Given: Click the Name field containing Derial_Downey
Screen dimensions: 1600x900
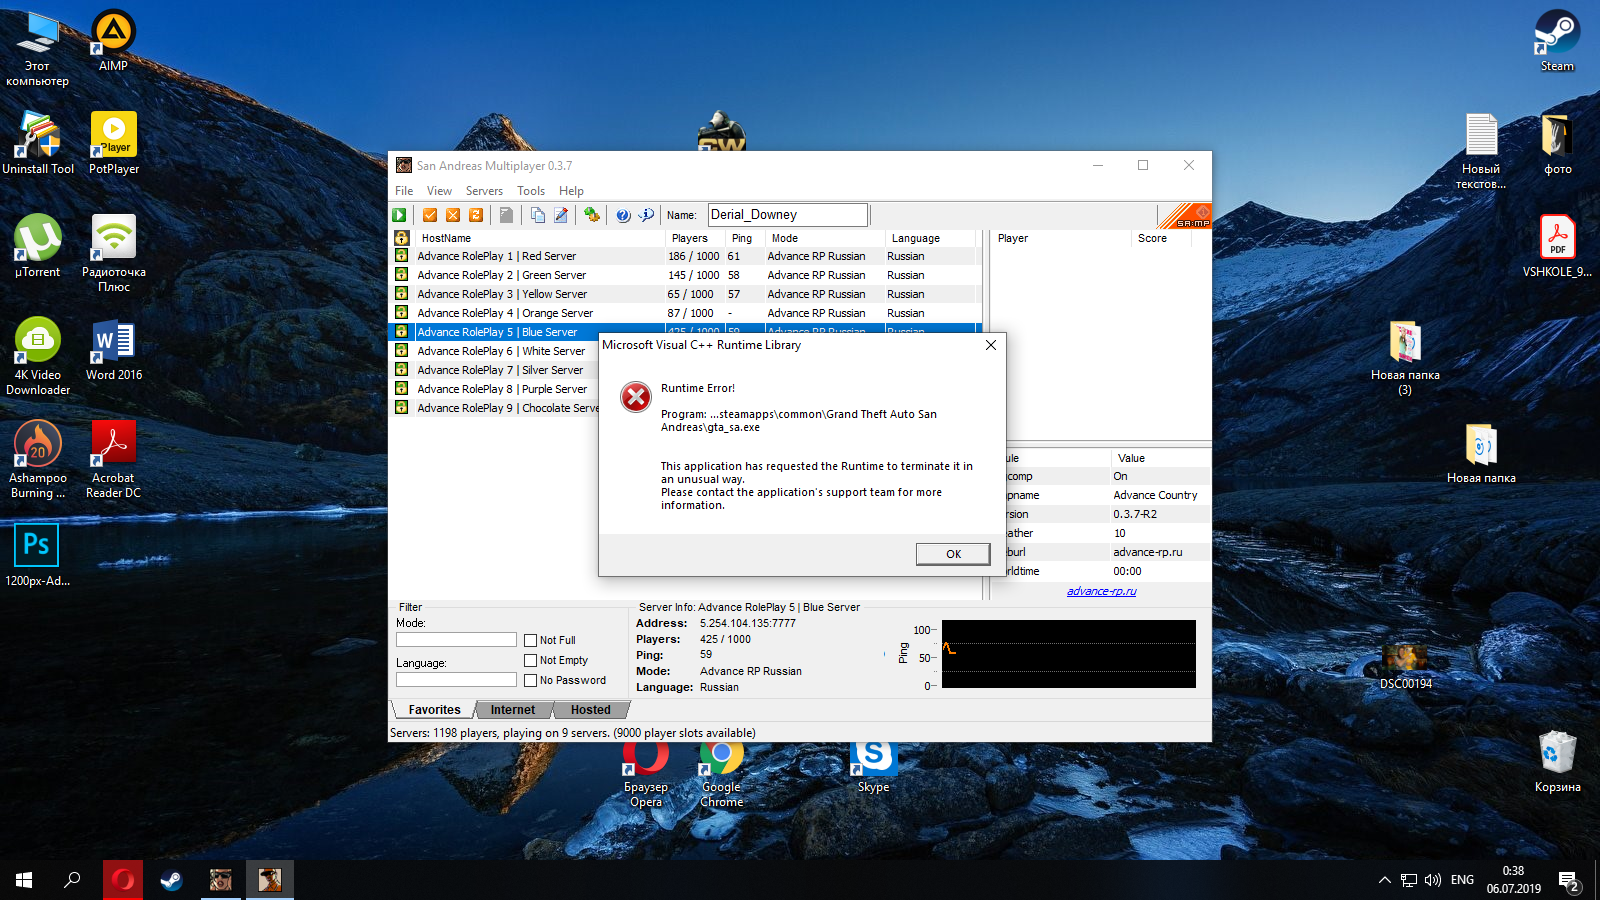Looking at the screenshot, I should point(787,215).
